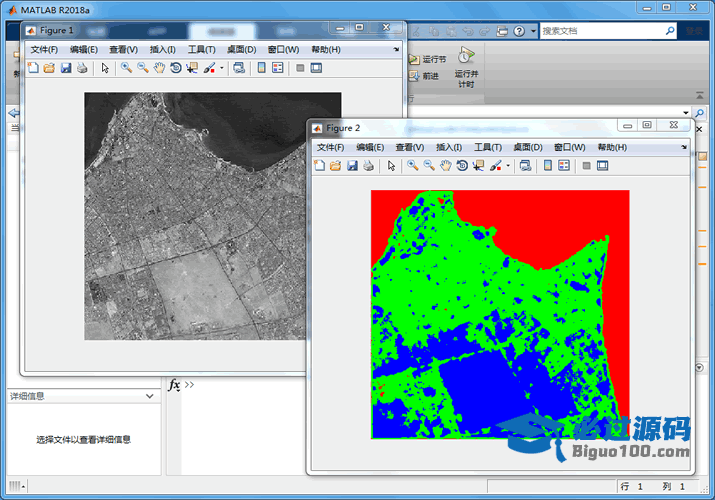The height and width of the screenshot is (500, 715).
Task: Click segmented image in Figure 2
Action: click(x=500, y=314)
